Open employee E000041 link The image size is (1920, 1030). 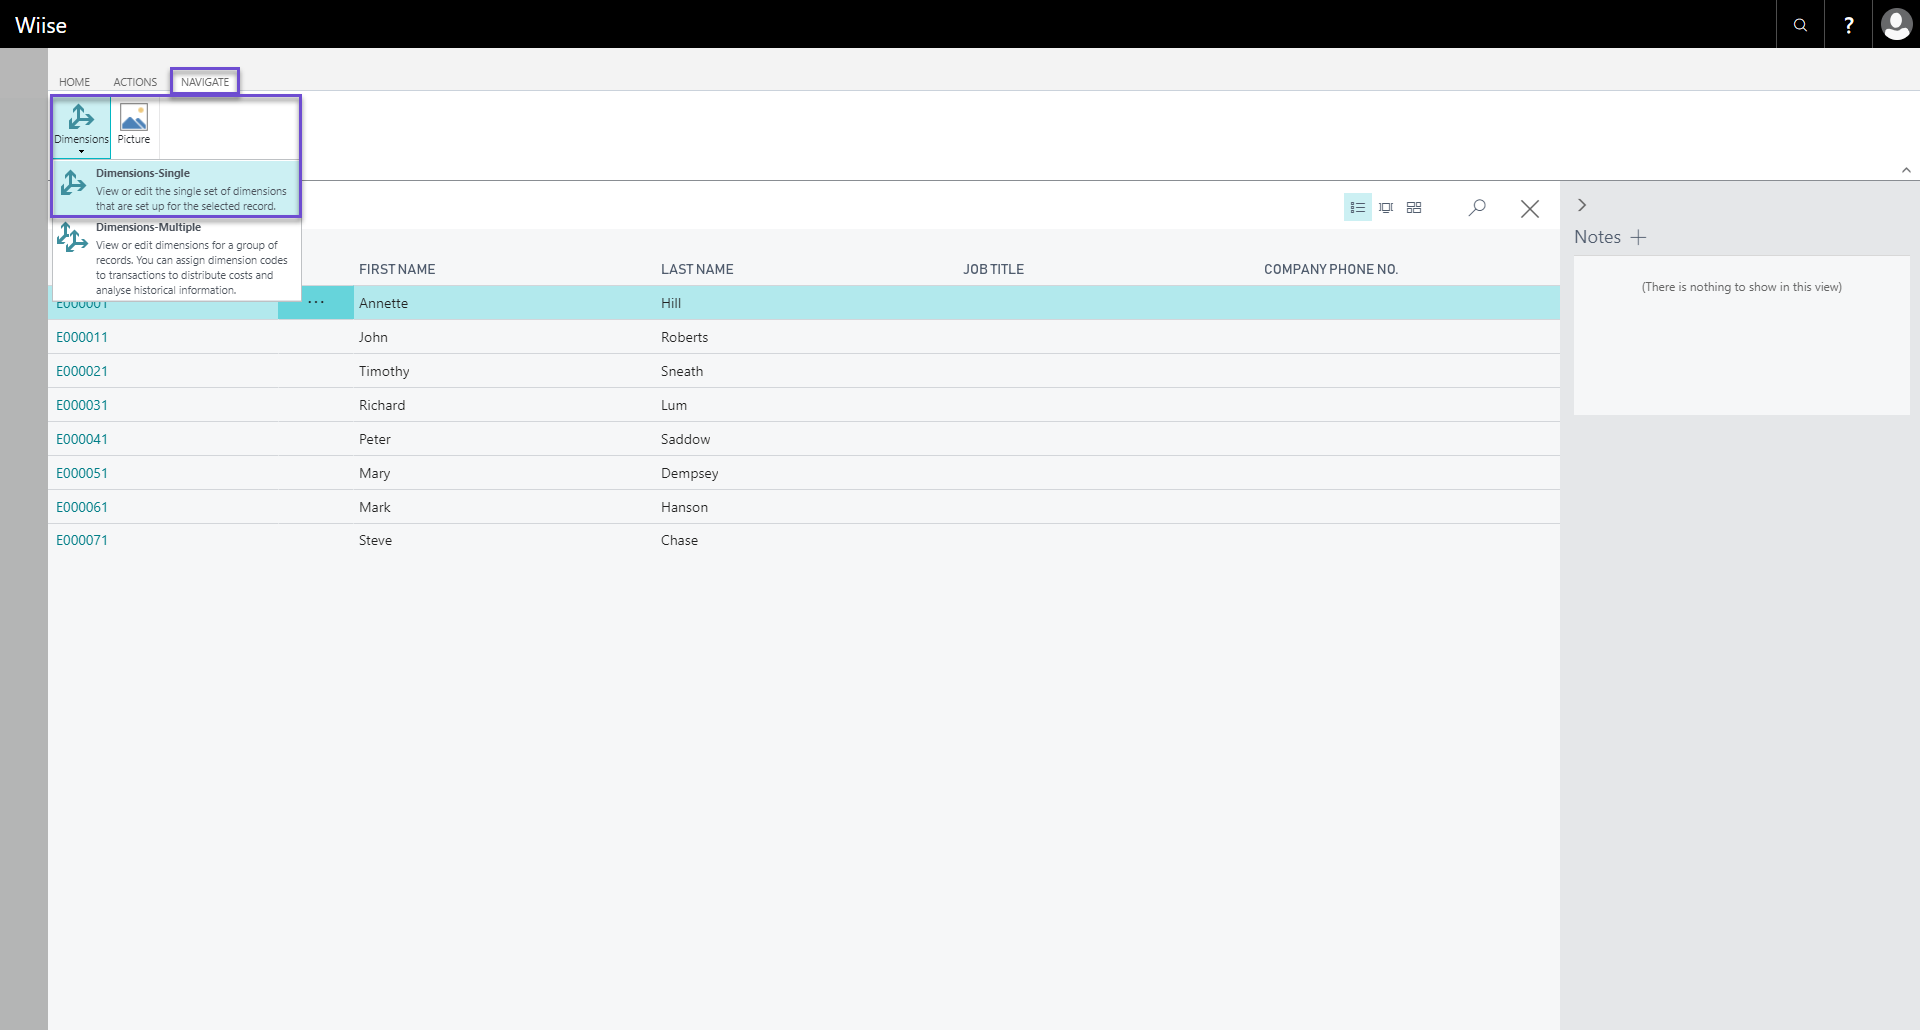pyautogui.click(x=82, y=439)
